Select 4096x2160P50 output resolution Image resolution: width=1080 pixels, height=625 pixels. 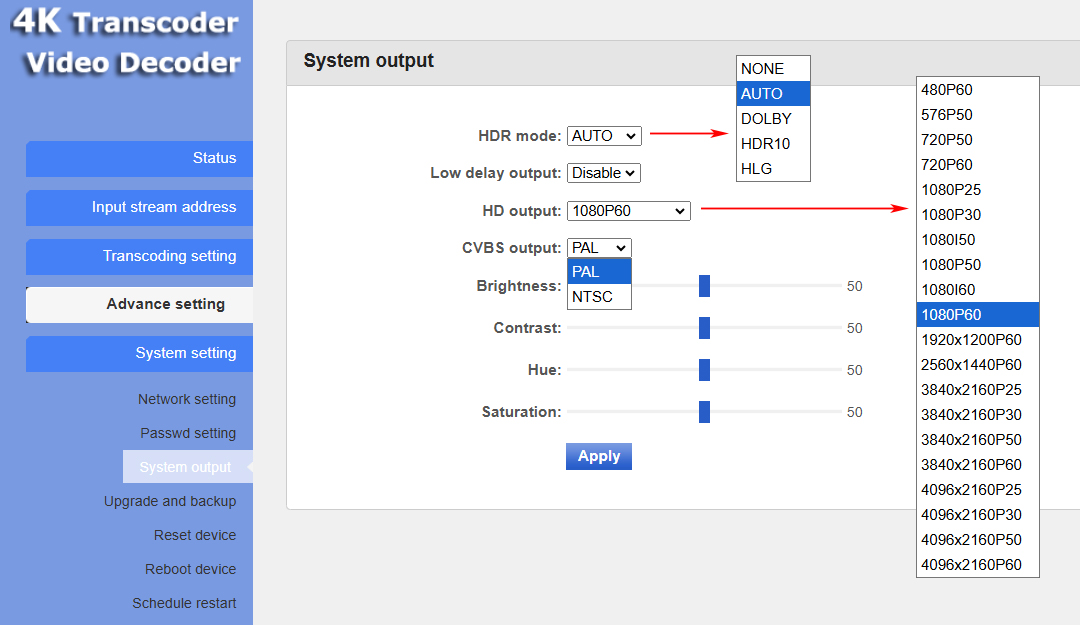[x=977, y=540]
